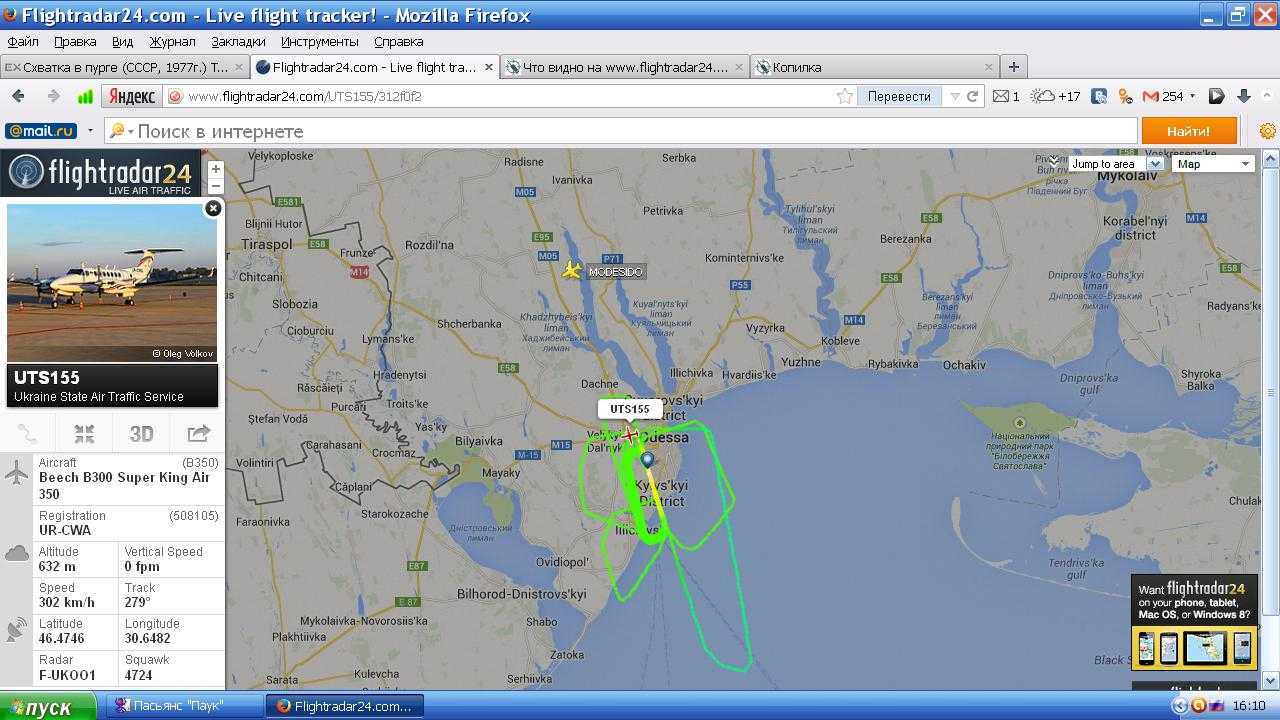The image size is (1280, 720).
Task: Open the Odnoklassniki toolbar icon
Action: tap(1125, 96)
